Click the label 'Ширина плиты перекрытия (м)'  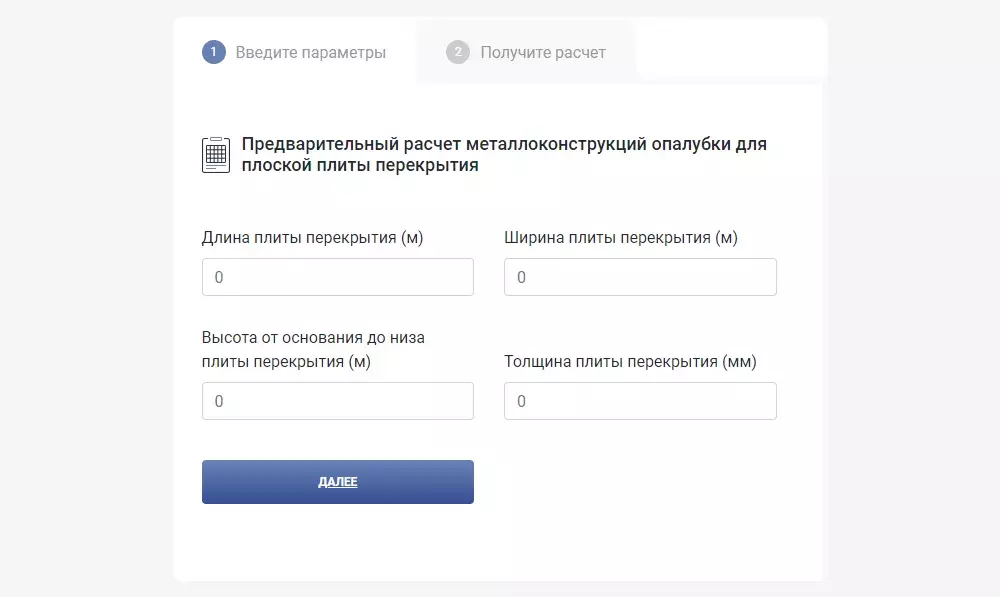coord(621,238)
